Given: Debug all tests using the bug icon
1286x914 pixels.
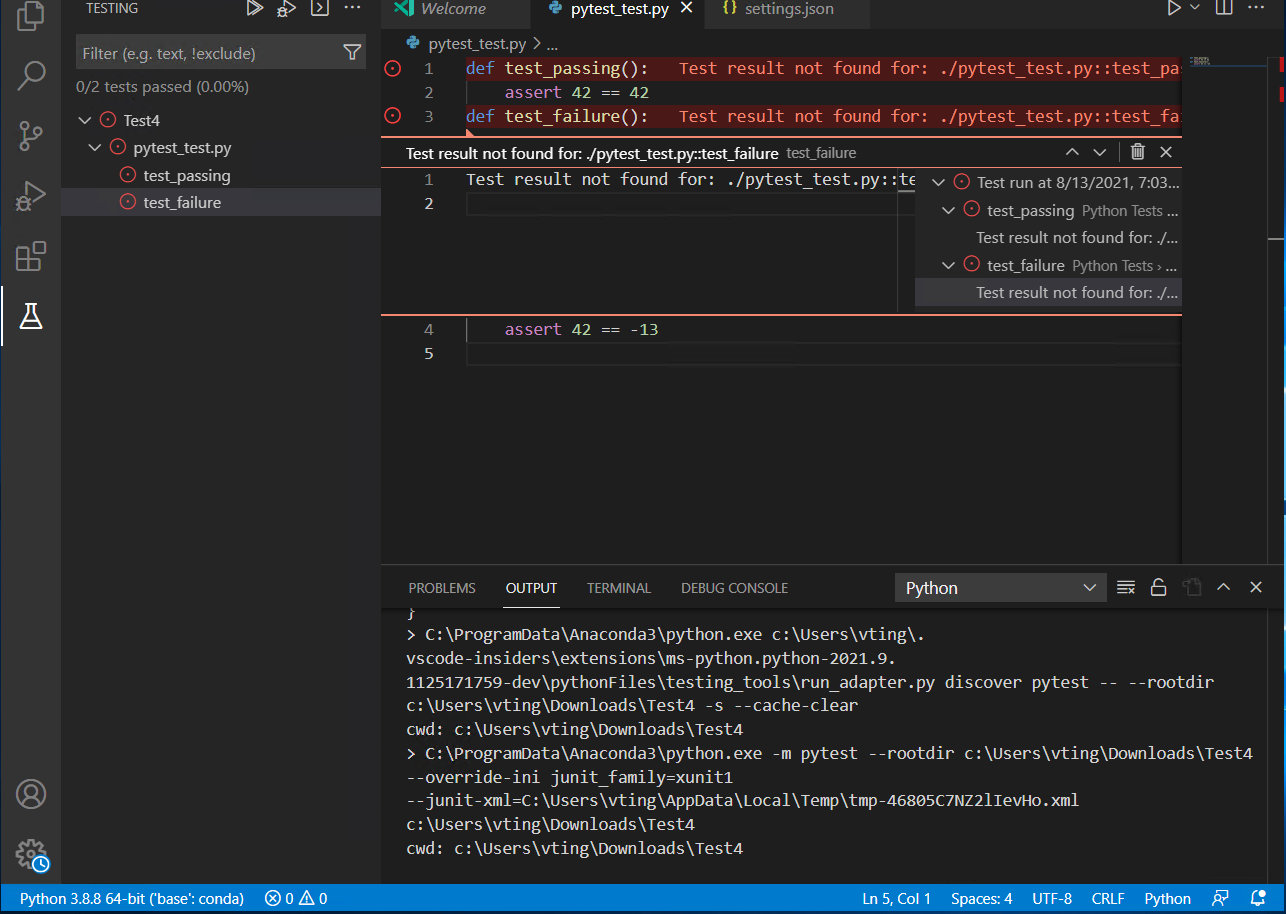Looking at the screenshot, I should (285, 9).
